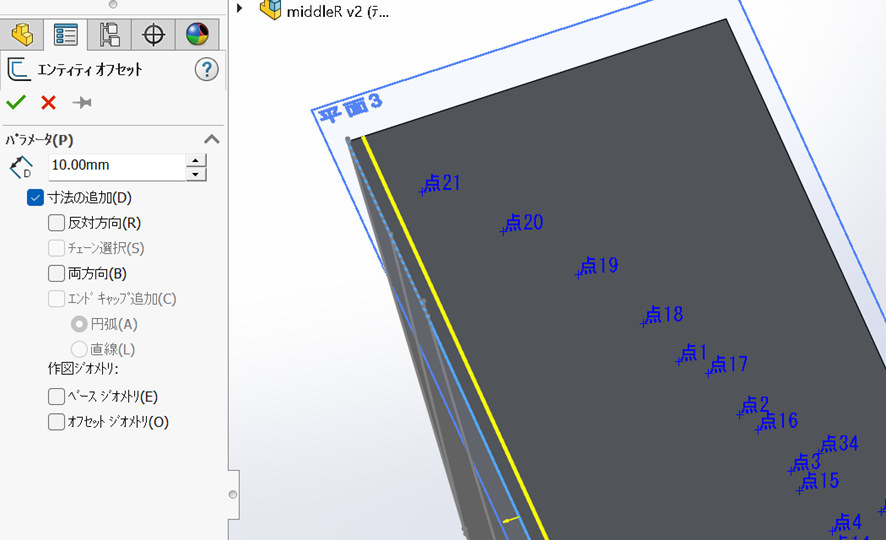Click the Offset Entities title icon

coord(18,69)
